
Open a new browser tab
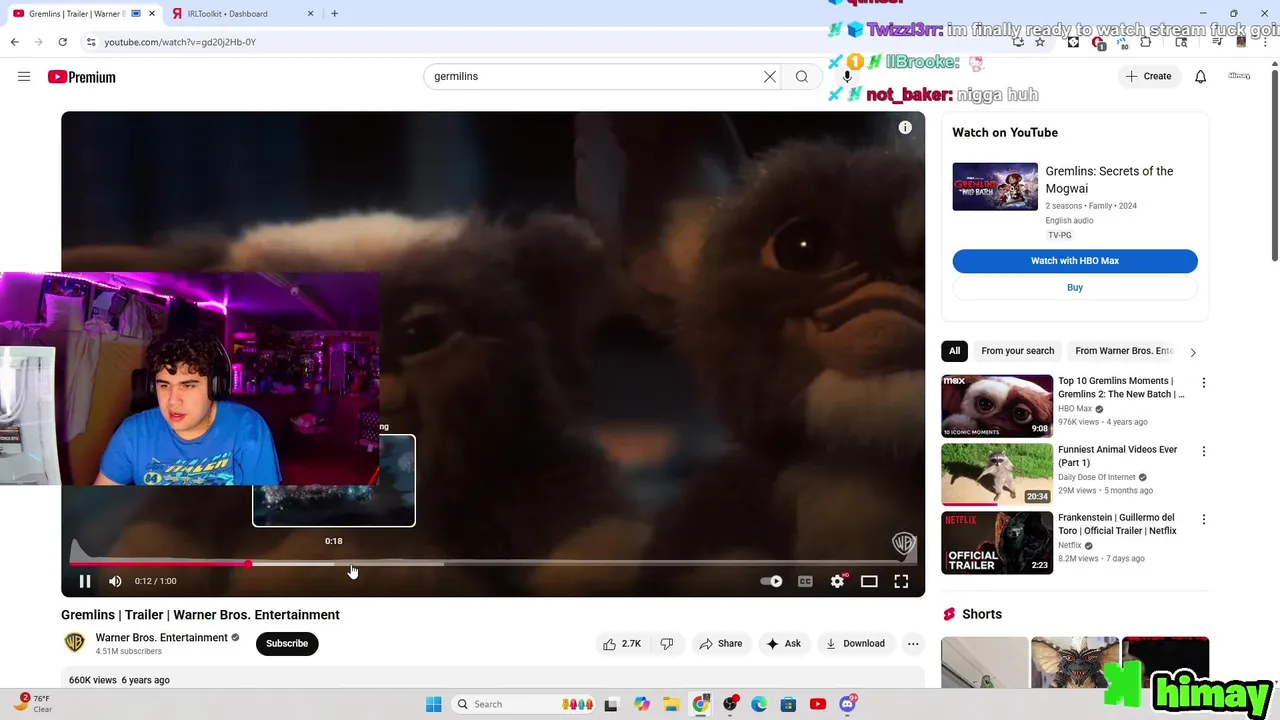coord(334,14)
